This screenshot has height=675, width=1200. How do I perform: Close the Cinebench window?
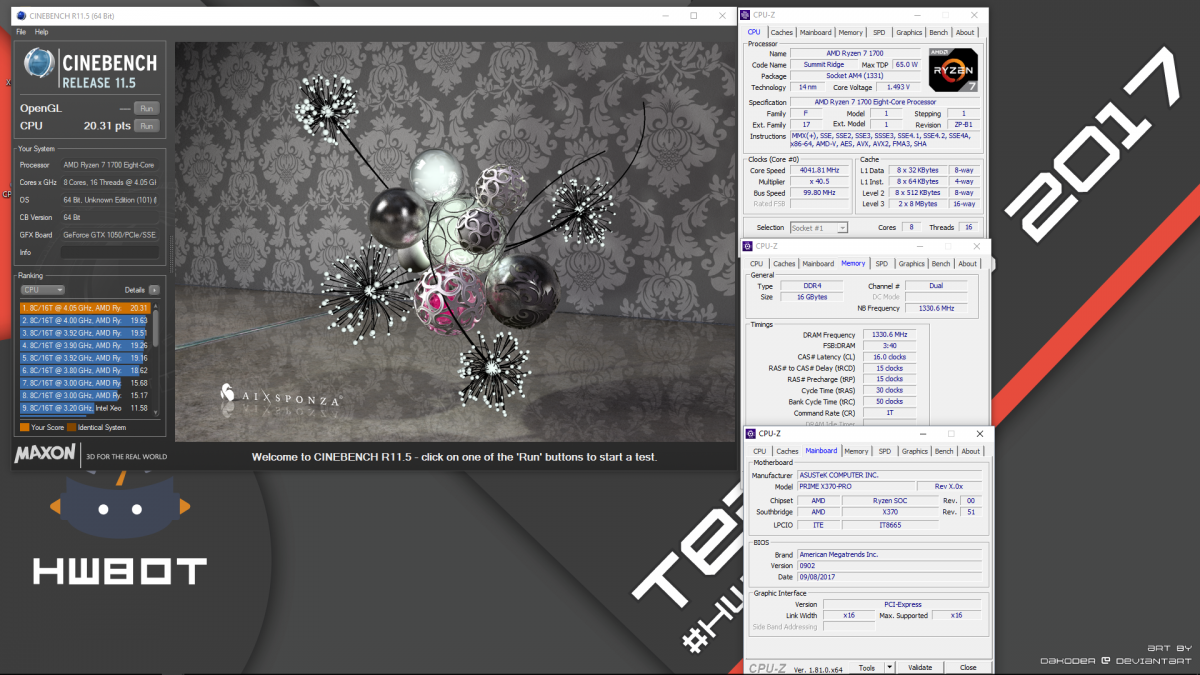click(x=724, y=16)
